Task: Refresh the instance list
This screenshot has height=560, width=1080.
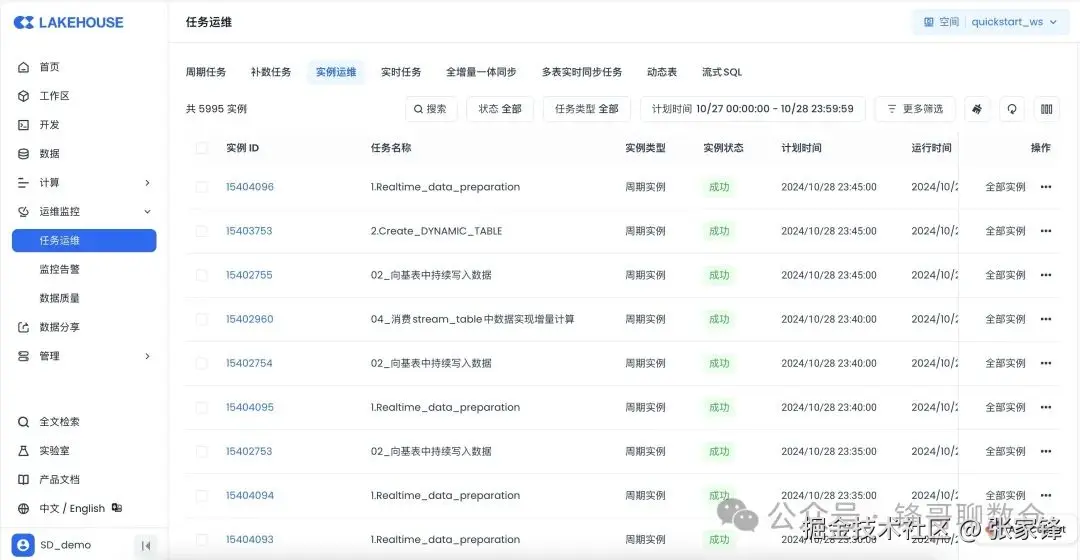Action: (x=1012, y=109)
